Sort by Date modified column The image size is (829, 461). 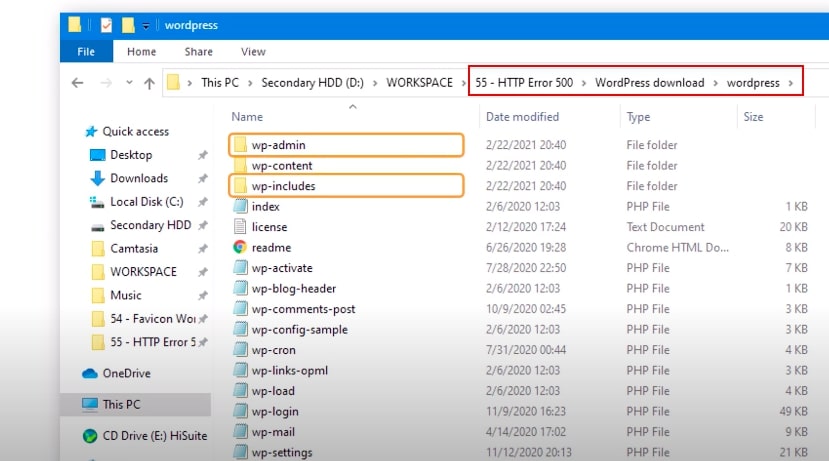click(522, 117)
